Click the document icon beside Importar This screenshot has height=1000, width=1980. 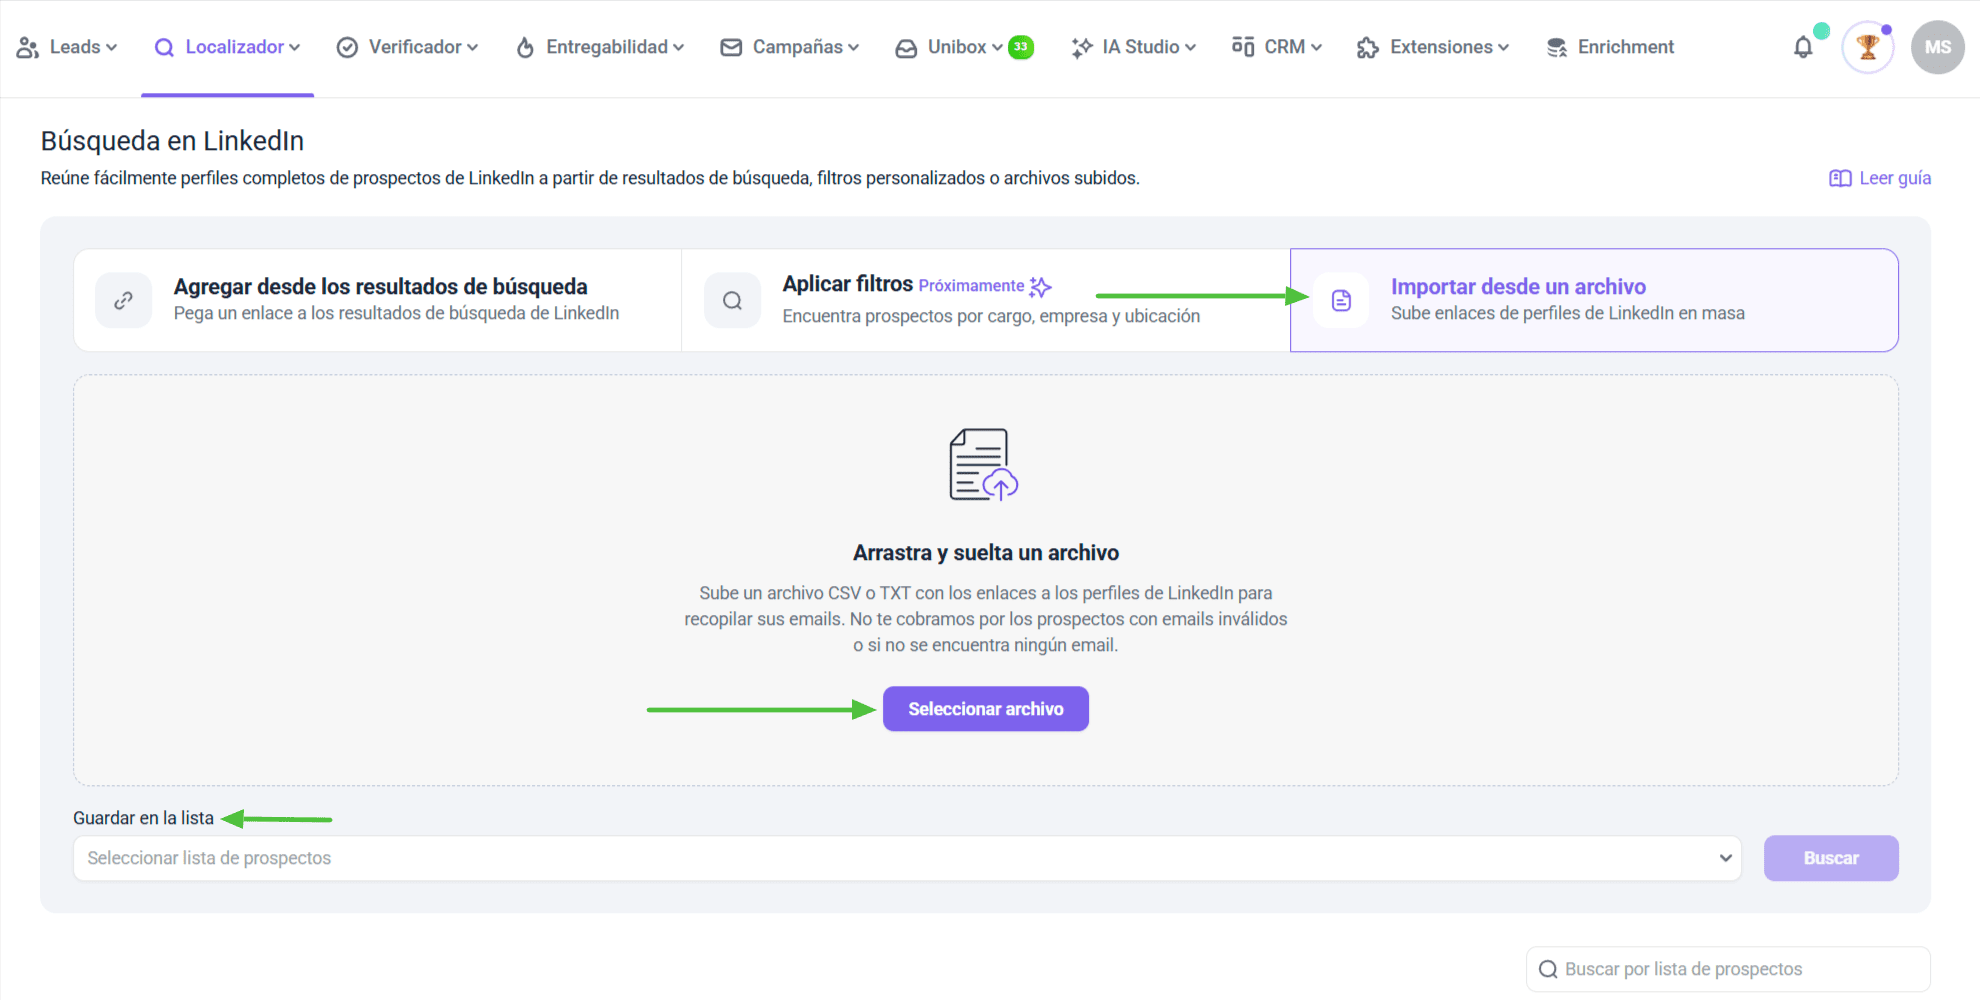click(1341, 300)
